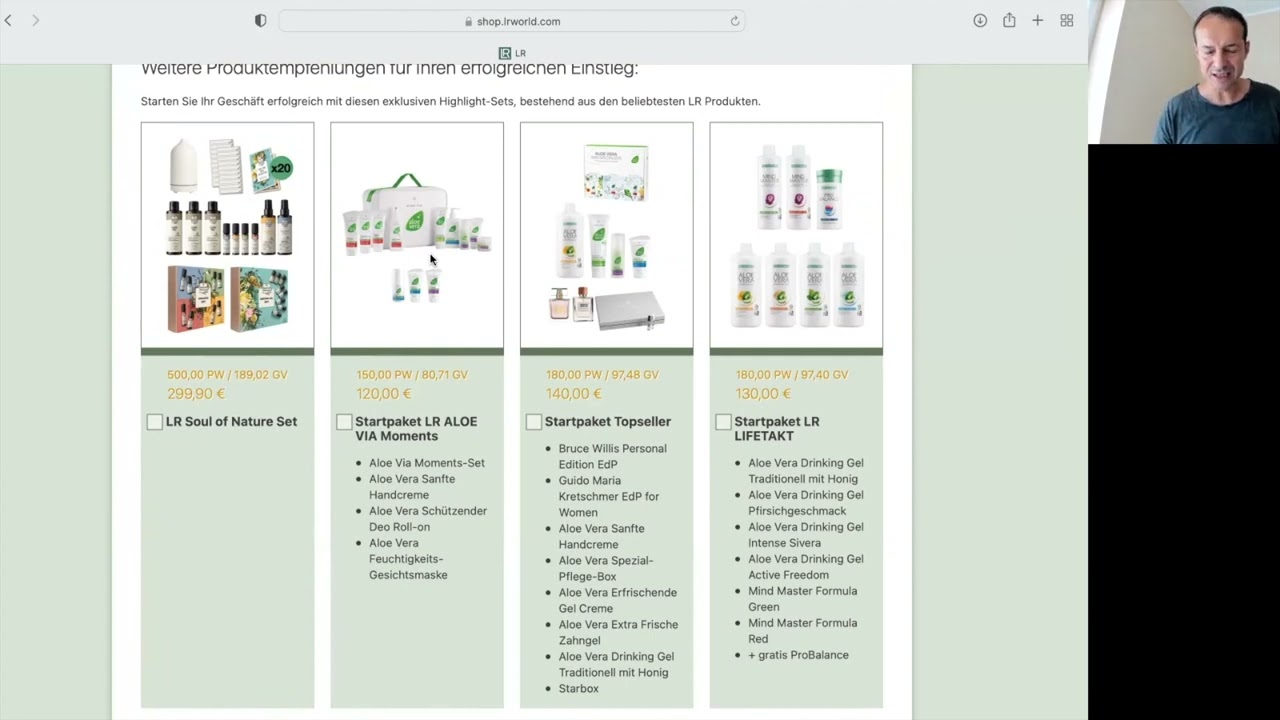1280x720 pixels.
Task: Click Mind Master Formula Green item
Action: coord(803,599)
